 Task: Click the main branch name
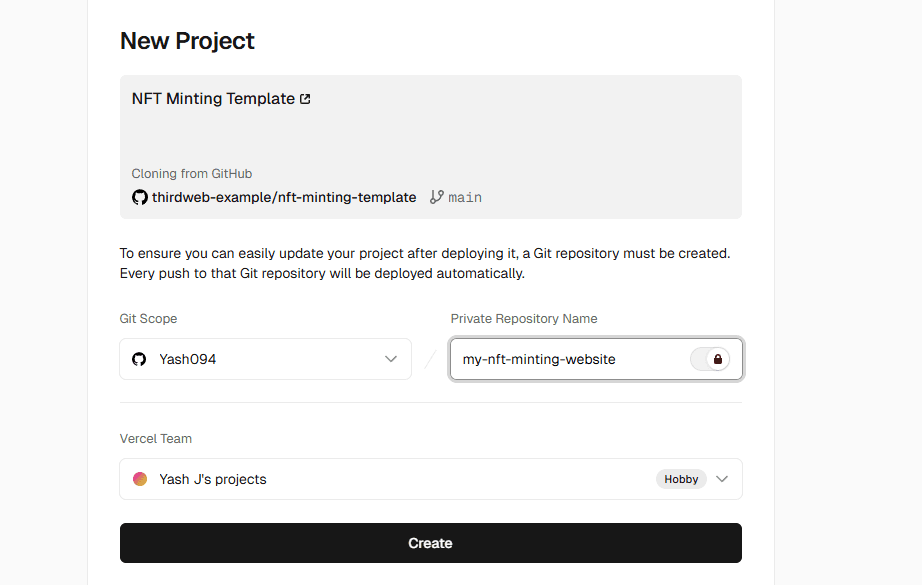click(x=465, y=197)
